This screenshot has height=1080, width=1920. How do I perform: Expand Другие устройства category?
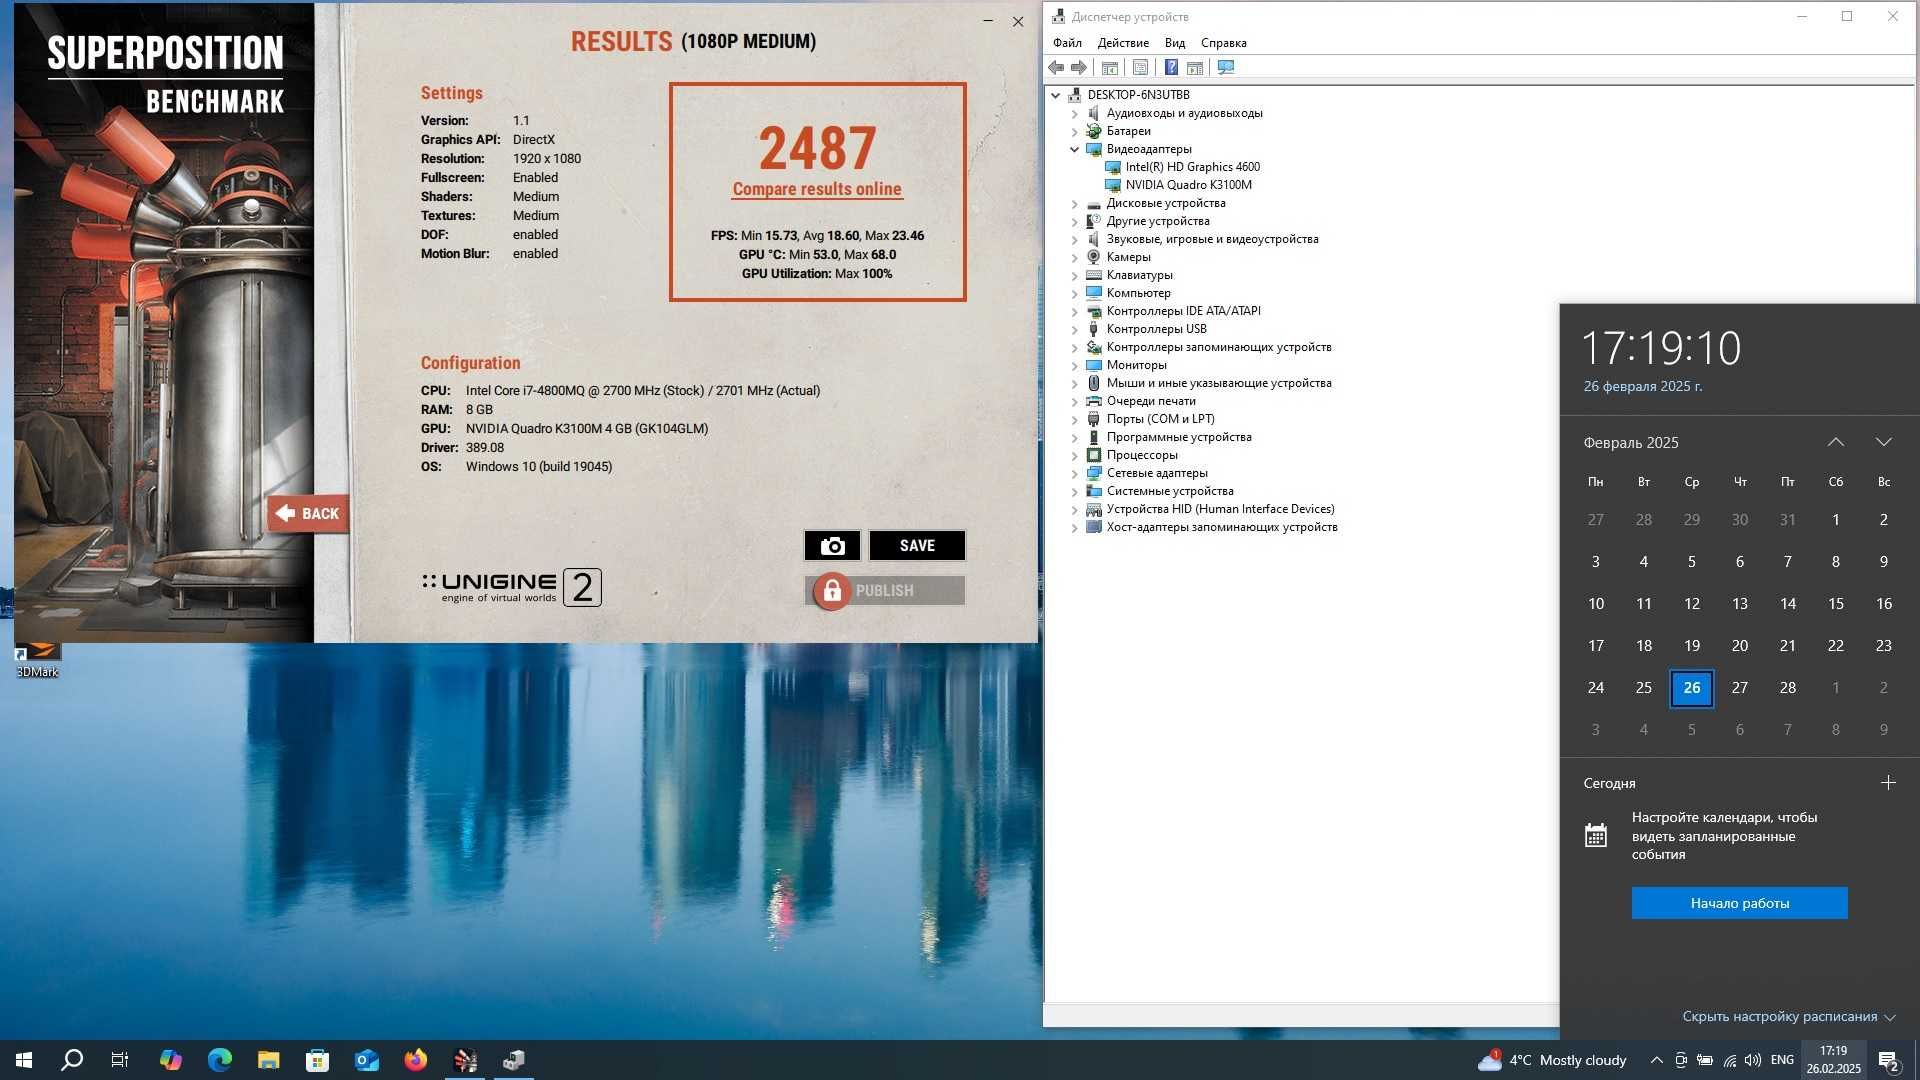point(1075,221)
